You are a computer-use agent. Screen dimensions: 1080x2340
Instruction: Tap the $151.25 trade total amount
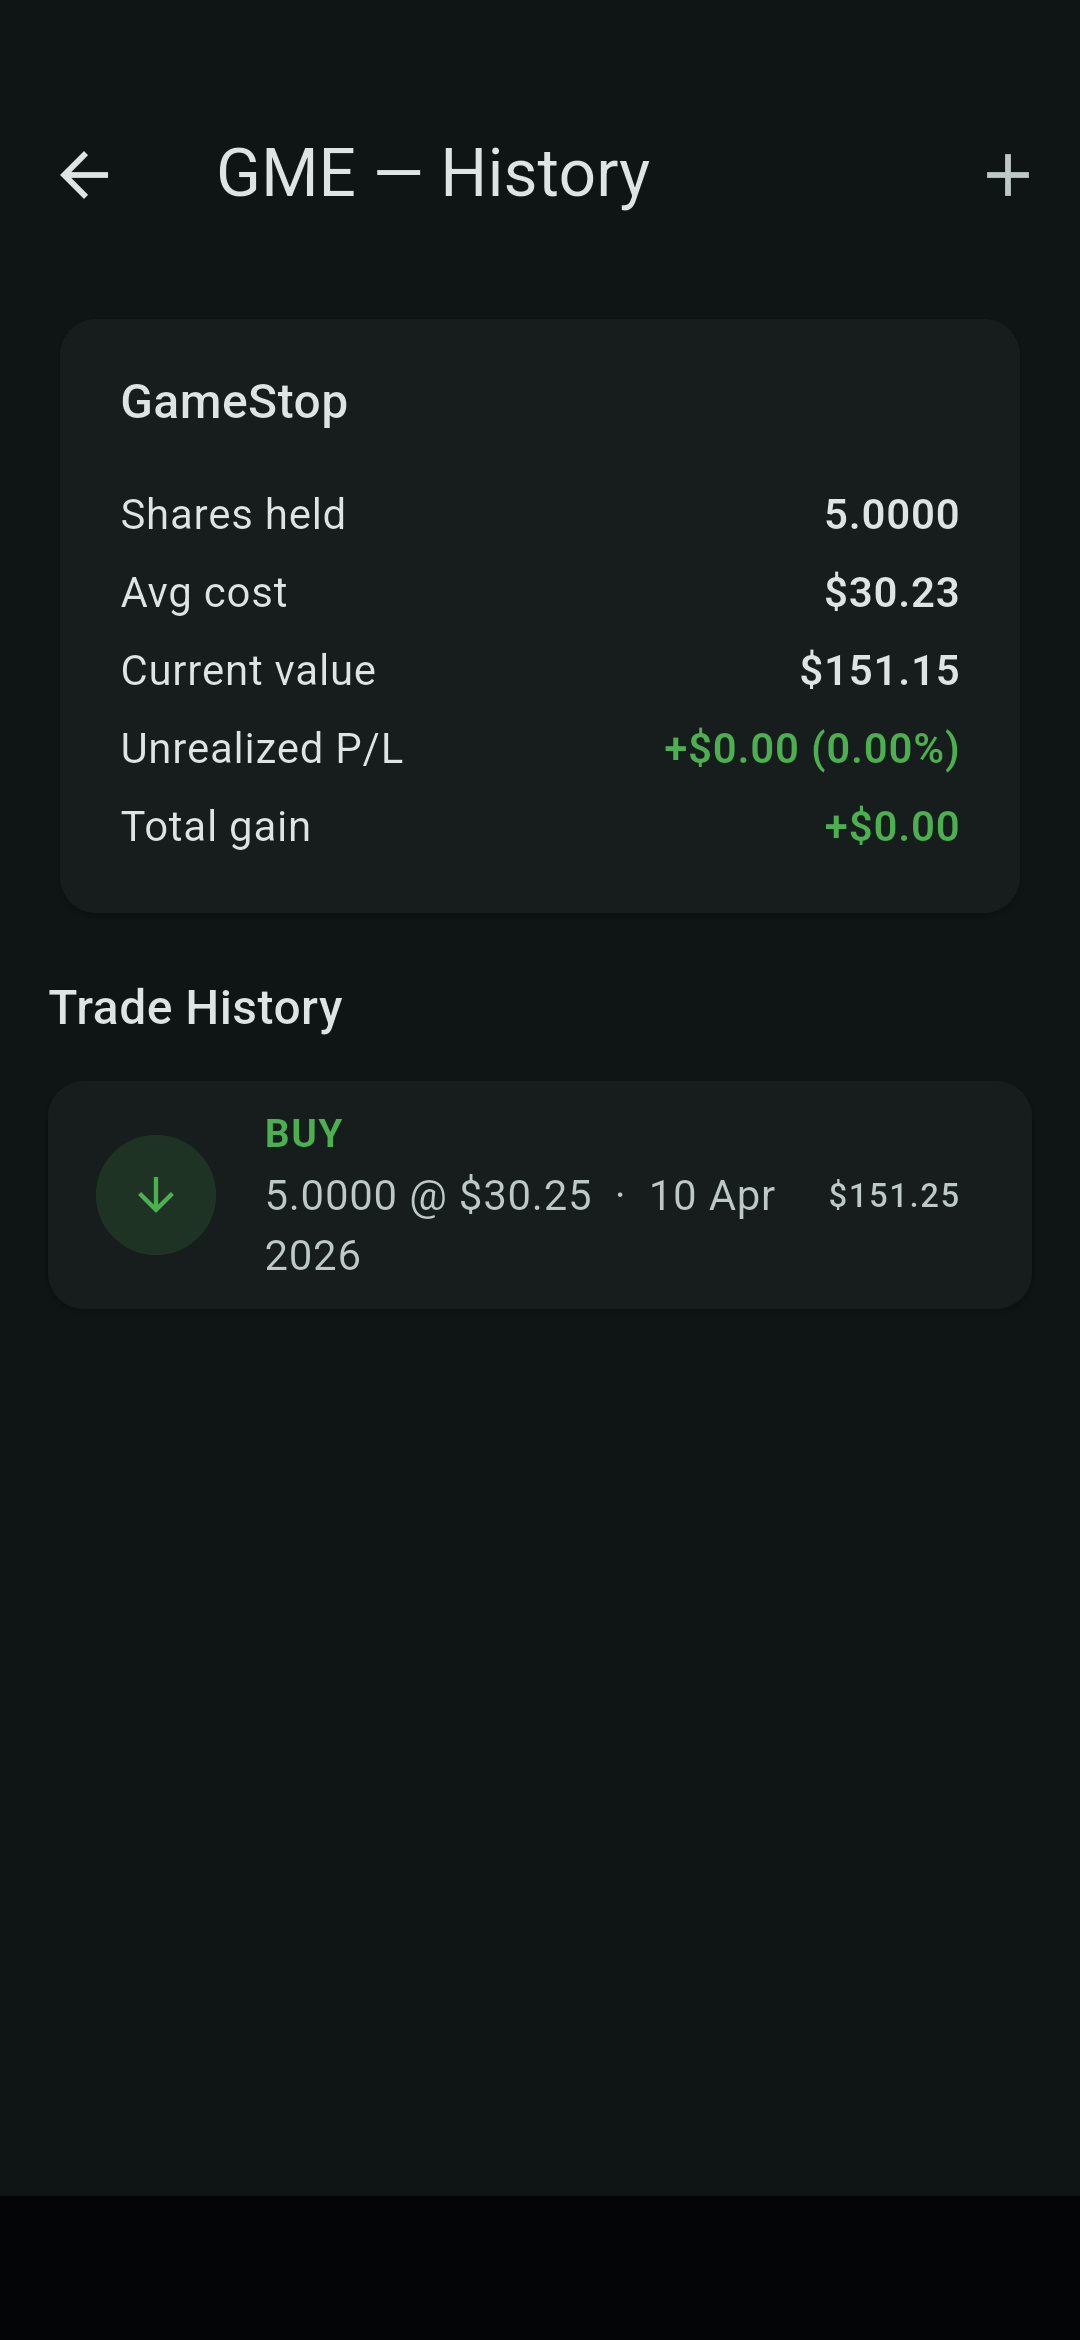coord(894,1195)
